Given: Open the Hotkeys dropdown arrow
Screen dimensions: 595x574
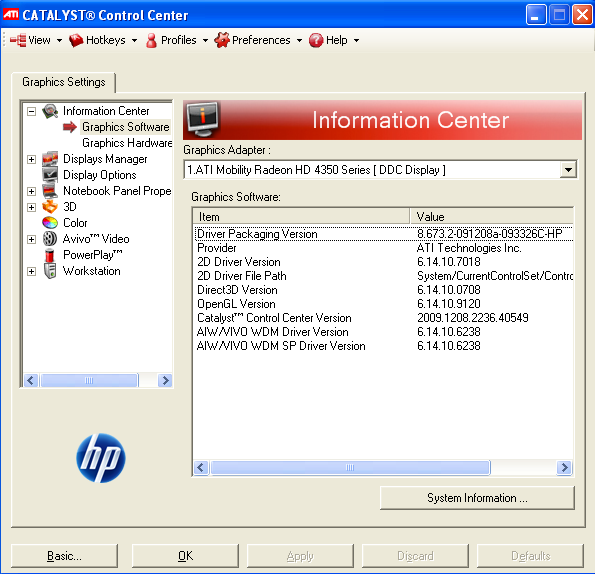Looking at the screenshot, I should 134,40.
